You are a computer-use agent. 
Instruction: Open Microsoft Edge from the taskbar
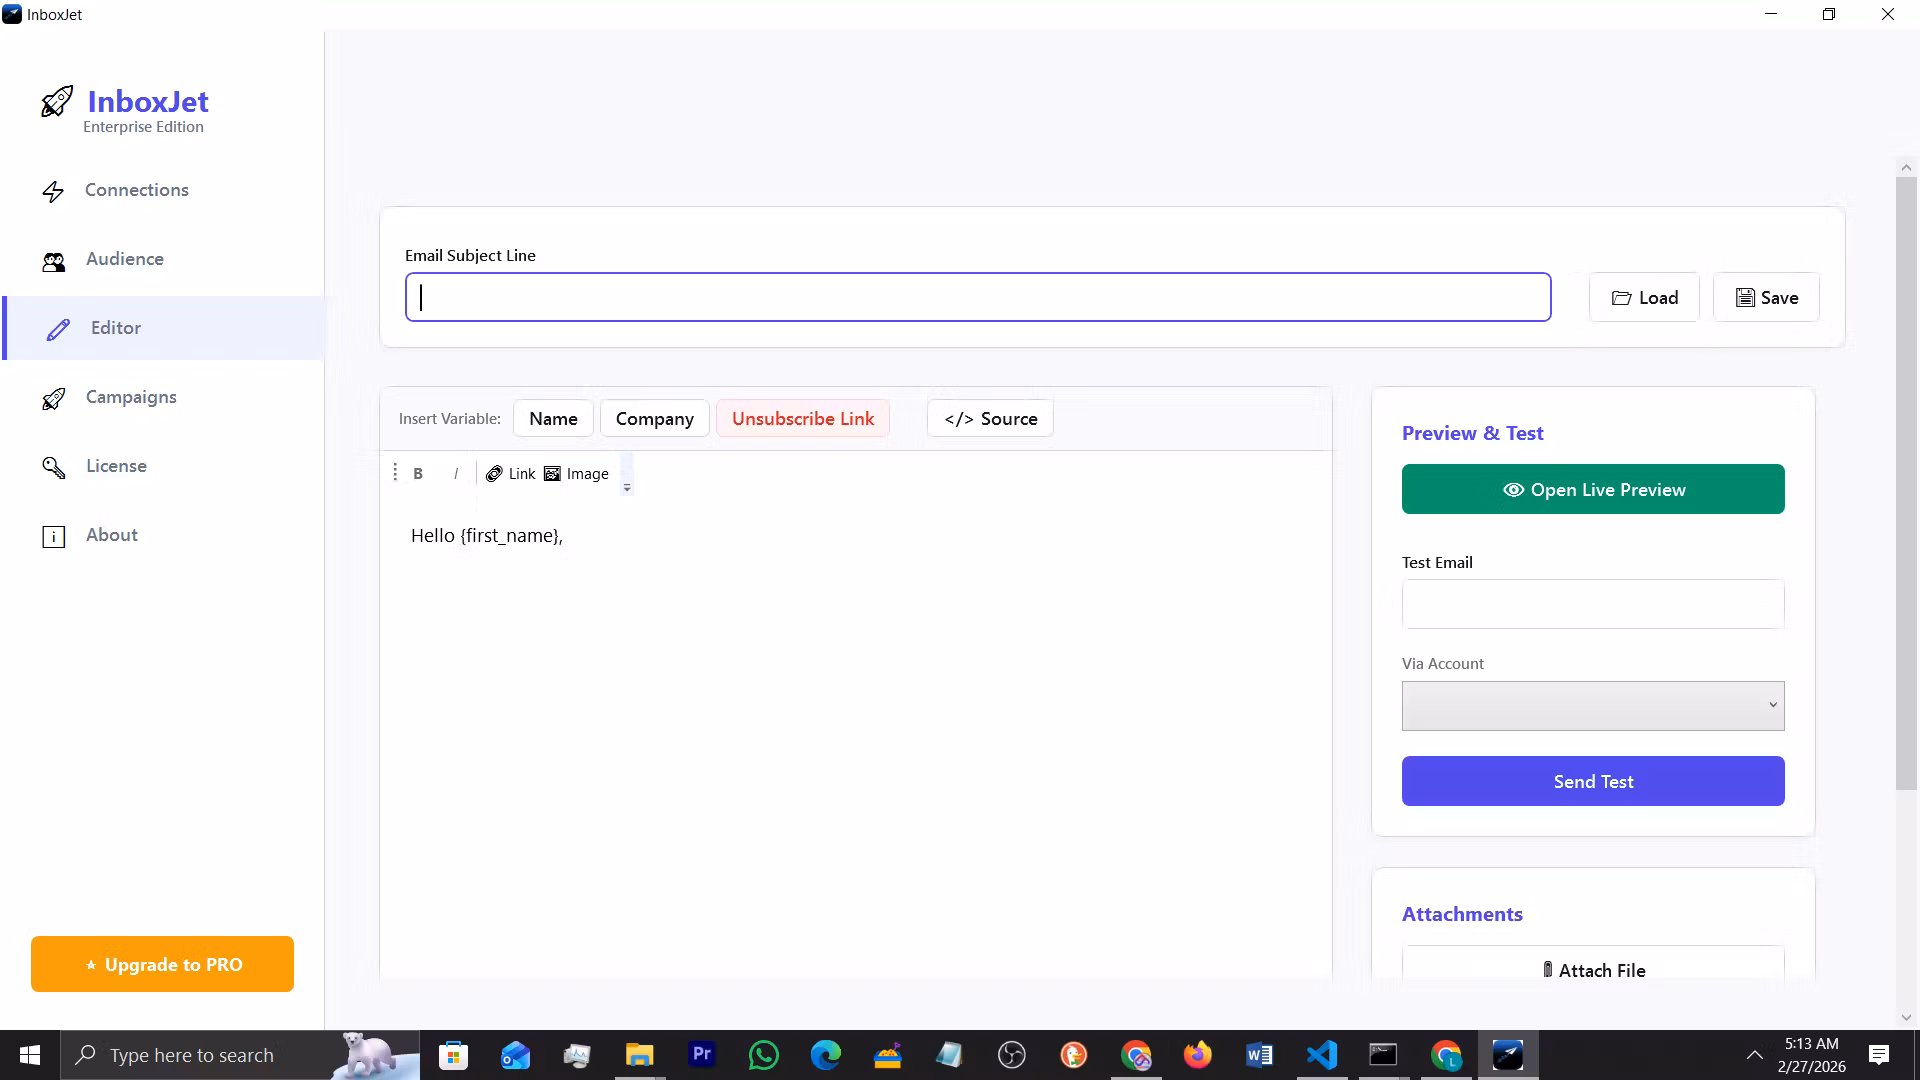click(825, 1055)
